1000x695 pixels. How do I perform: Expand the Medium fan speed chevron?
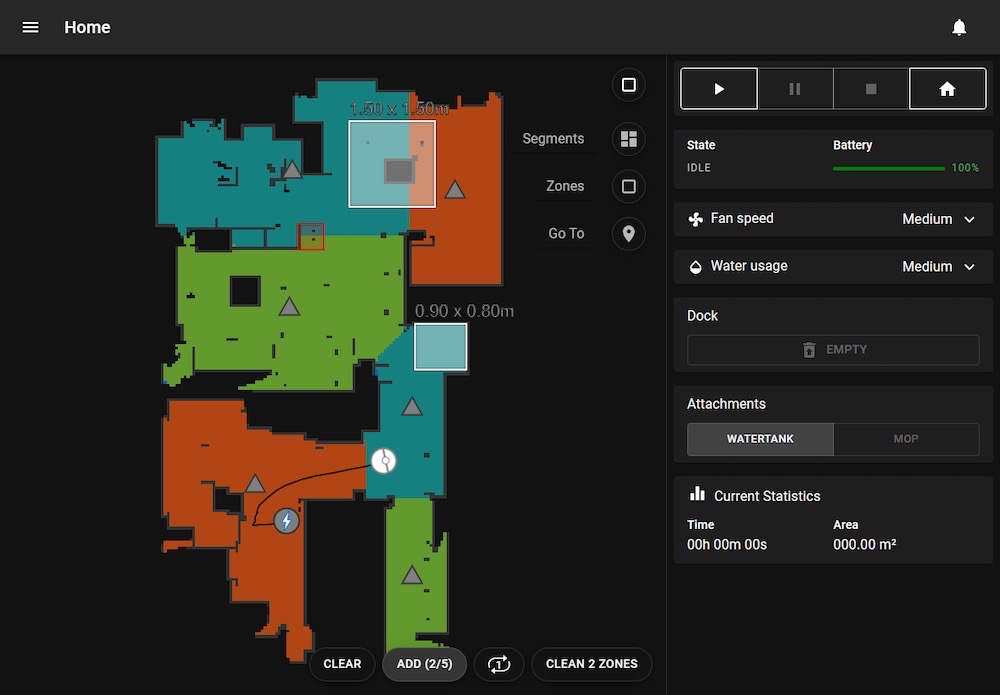pyautogui.click(x=966, y=219)
